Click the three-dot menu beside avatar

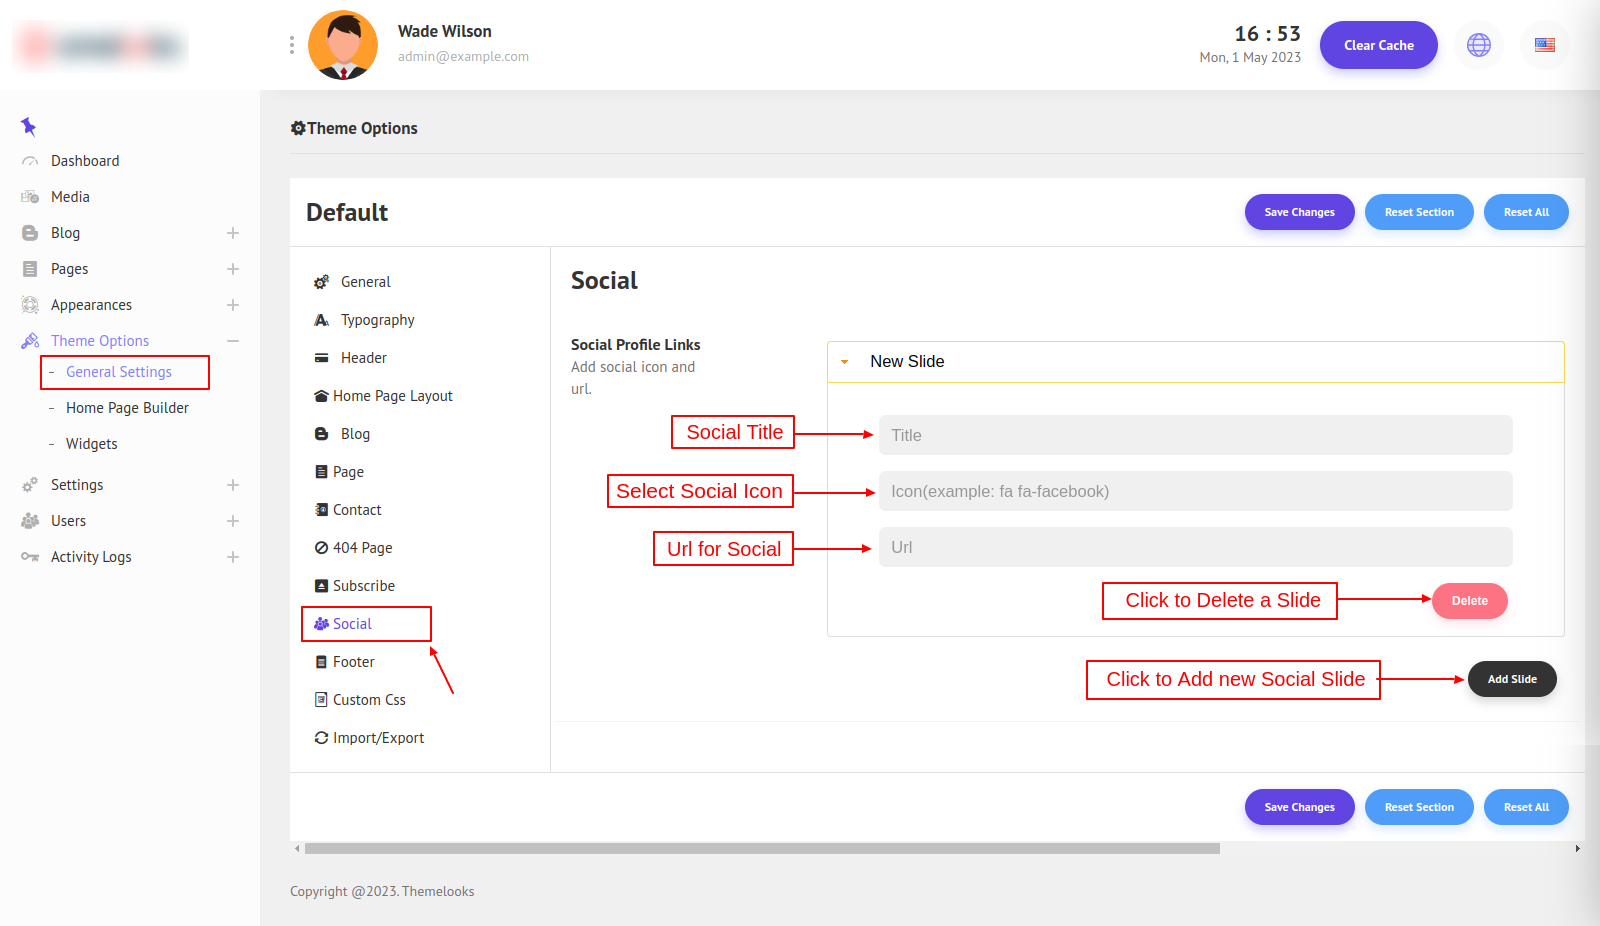291,45
